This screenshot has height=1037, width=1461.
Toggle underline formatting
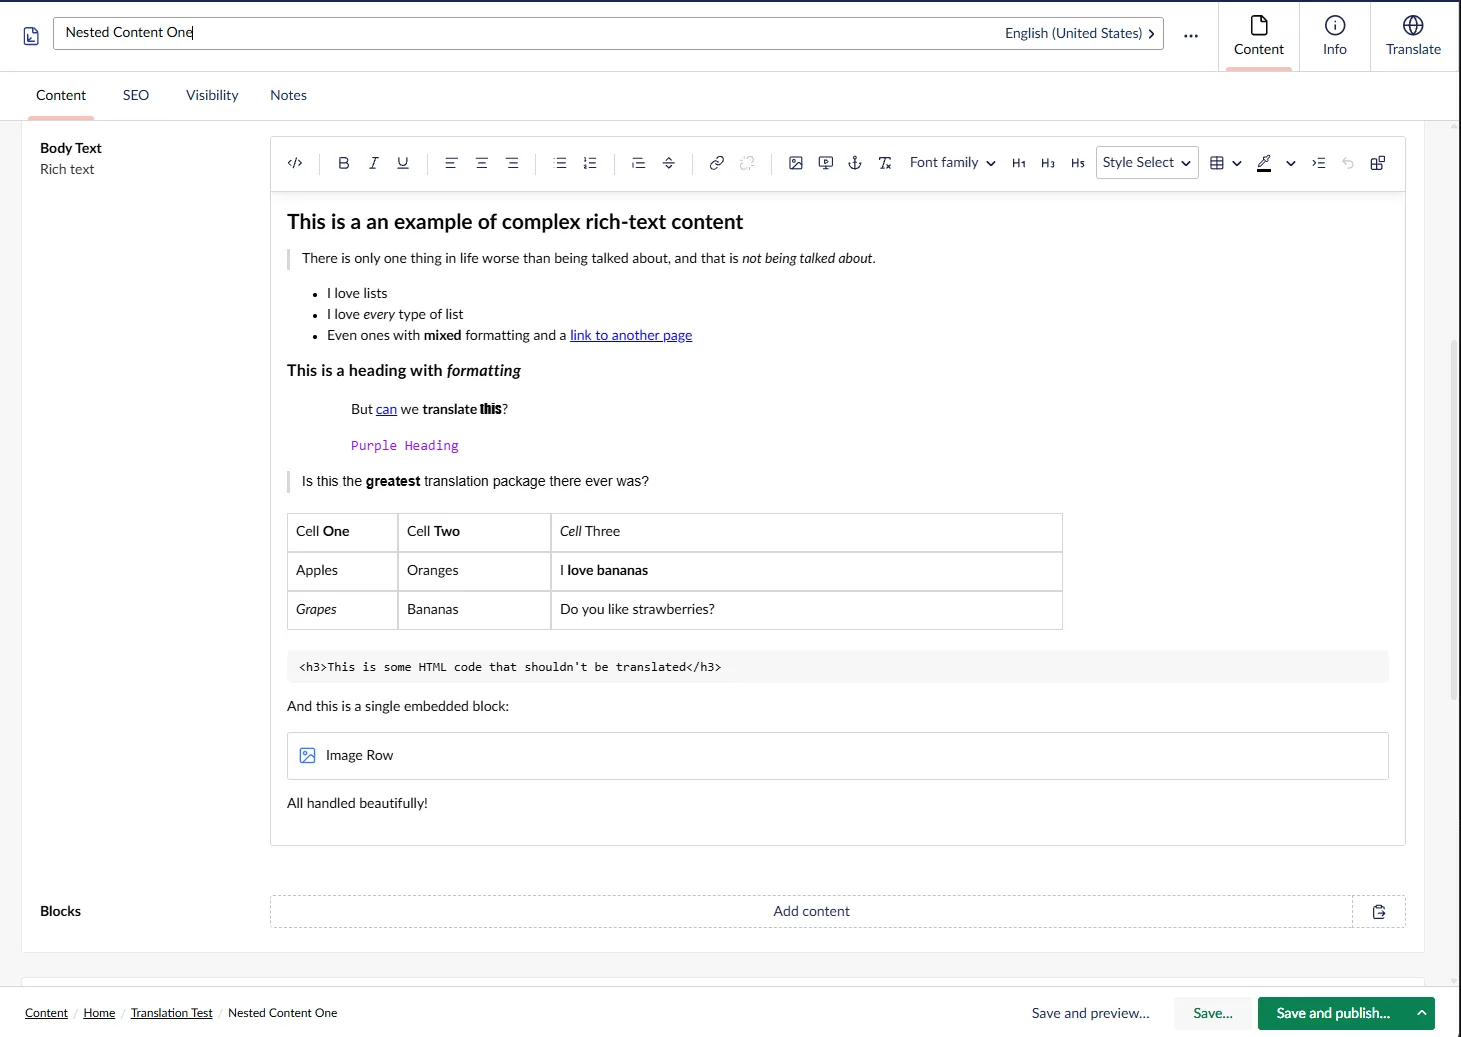403,163
